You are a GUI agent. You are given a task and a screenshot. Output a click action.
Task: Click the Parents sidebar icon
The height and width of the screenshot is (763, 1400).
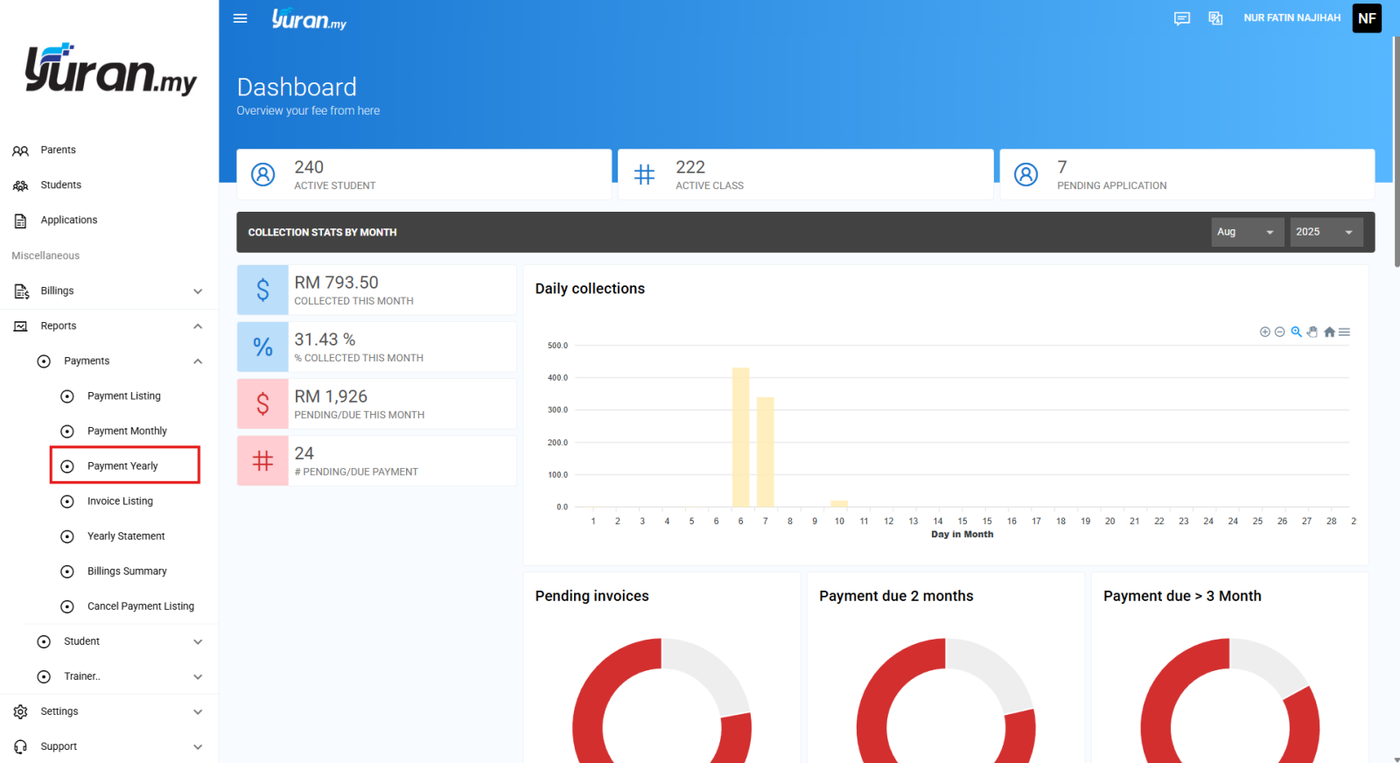(20, 150)
